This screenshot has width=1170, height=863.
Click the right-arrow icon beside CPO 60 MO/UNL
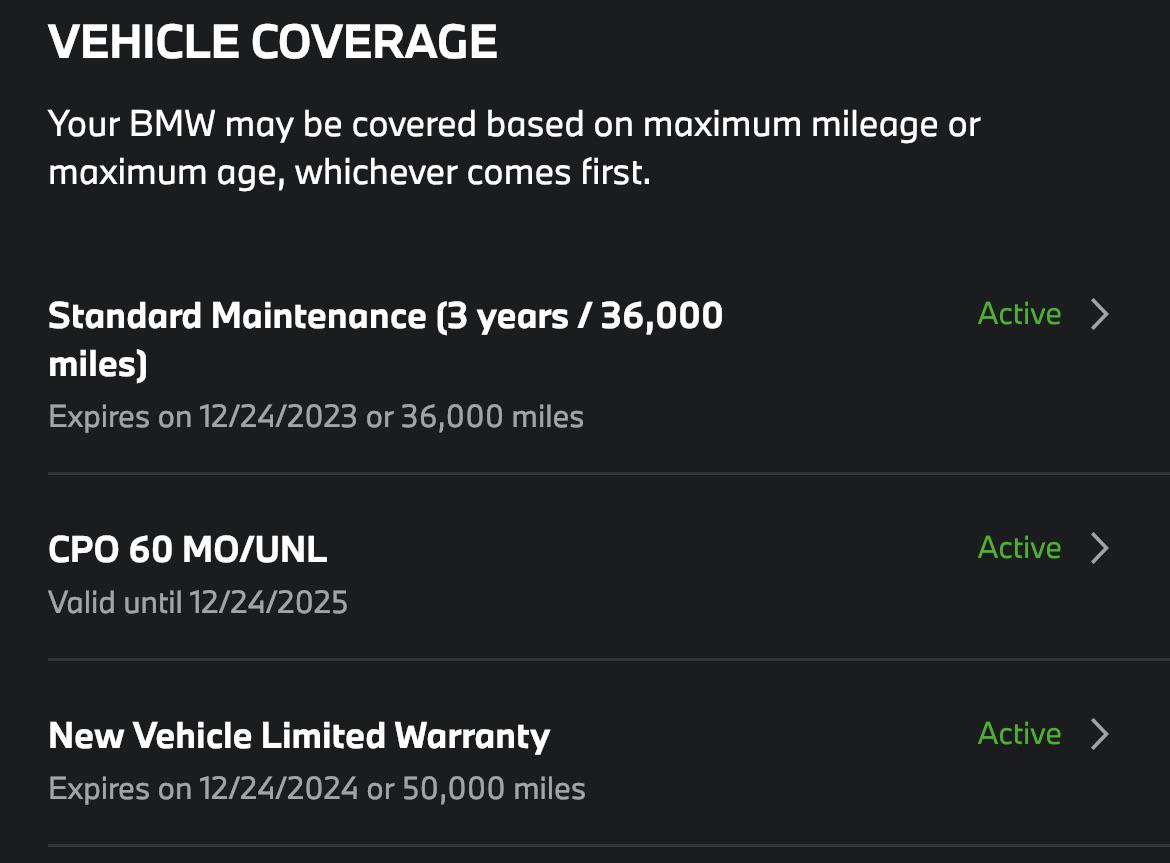coord(1100,548)
